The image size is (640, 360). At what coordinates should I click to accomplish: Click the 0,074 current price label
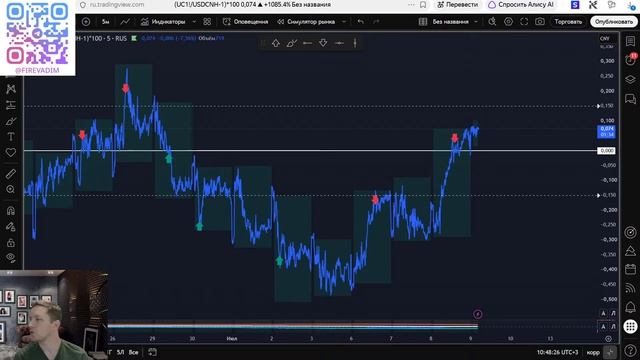(606, 131)
